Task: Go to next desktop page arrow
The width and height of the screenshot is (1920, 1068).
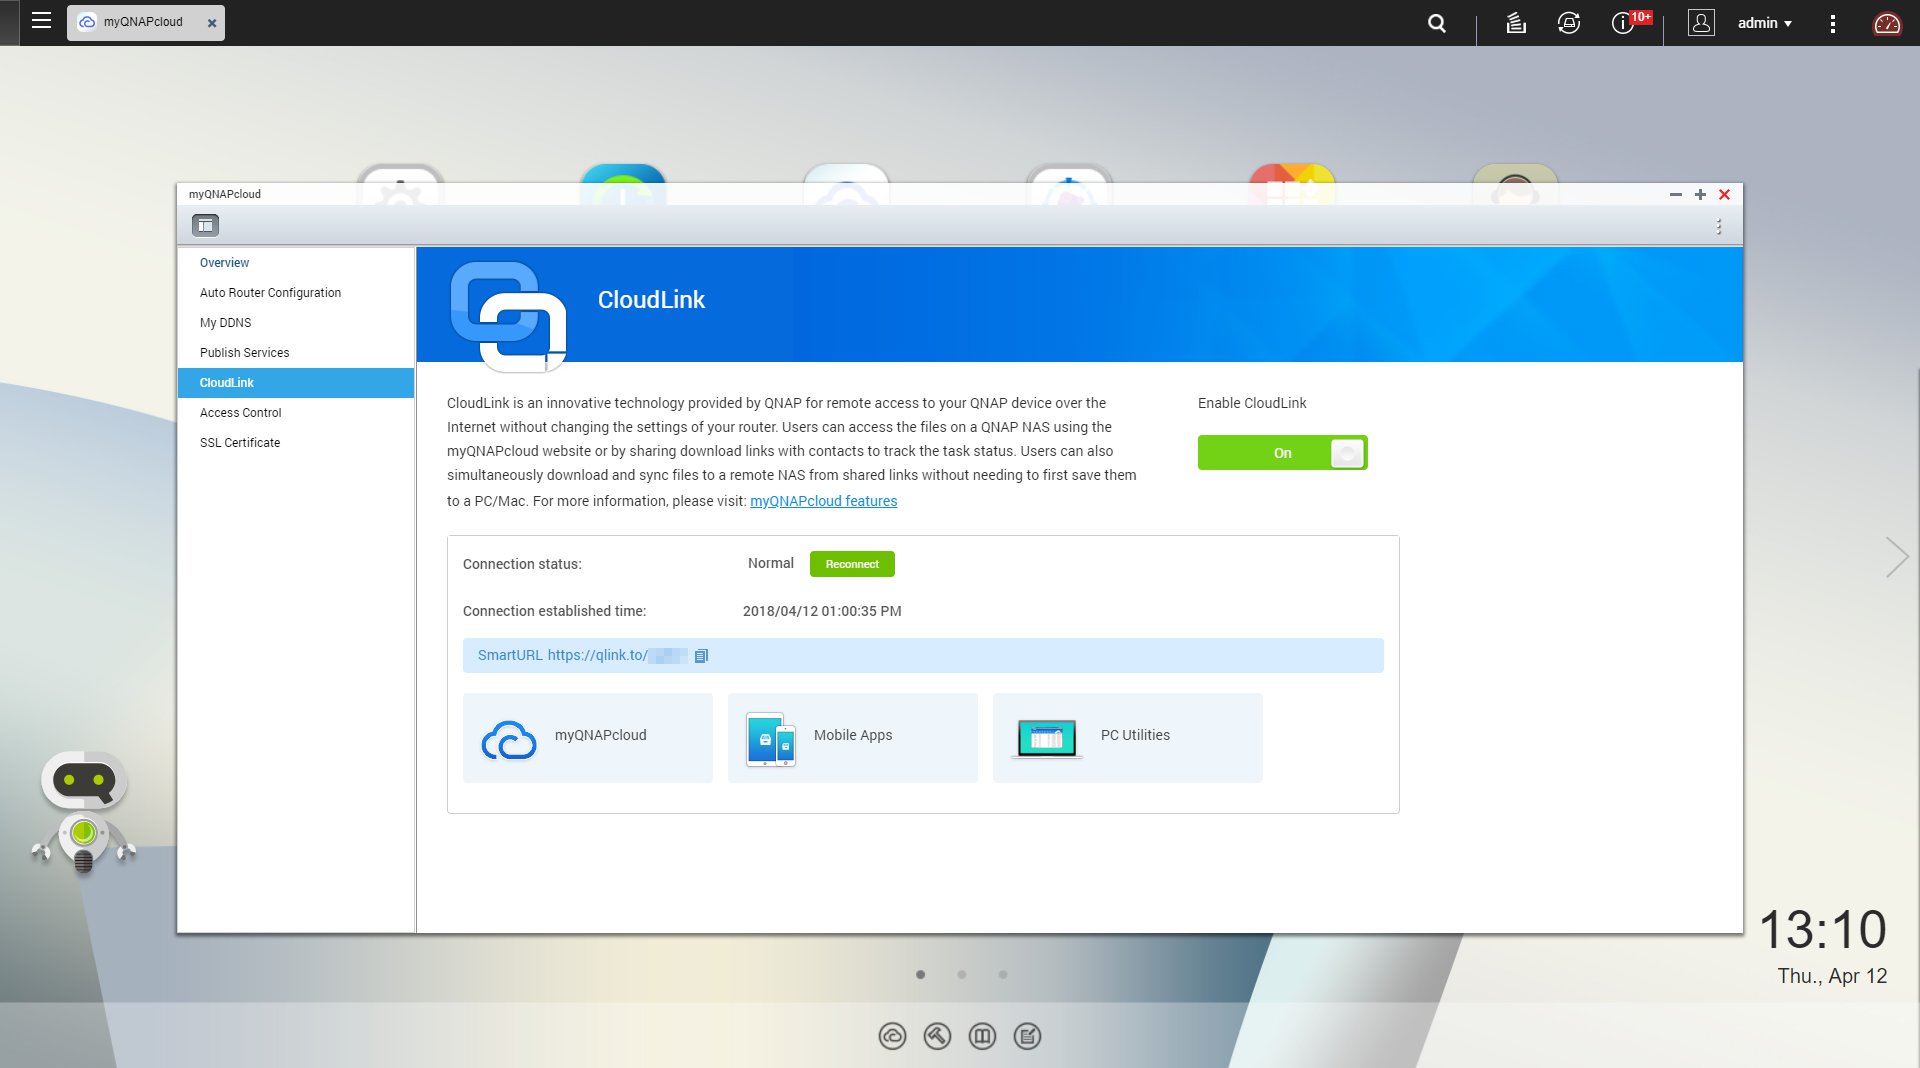Action: (x=1896, y=557)
